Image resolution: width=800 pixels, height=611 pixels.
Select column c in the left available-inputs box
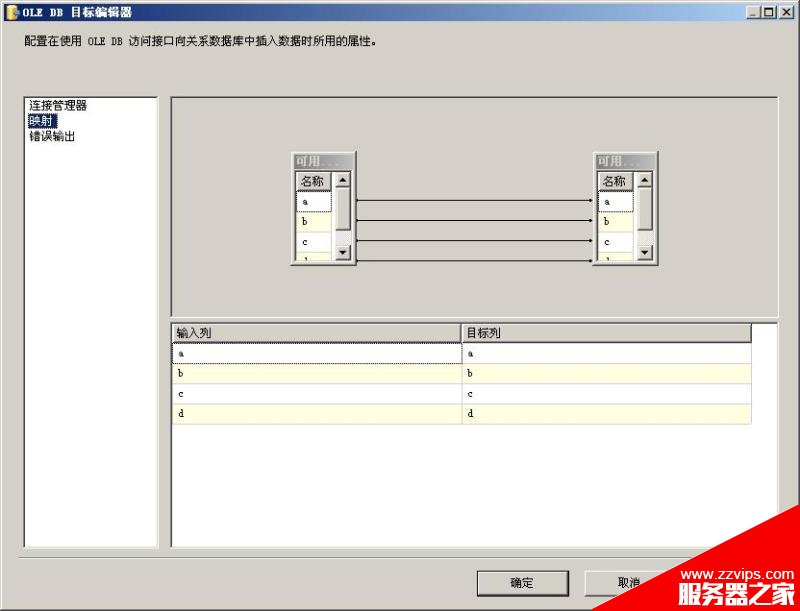pyautogui.click(x=314, y=242)
